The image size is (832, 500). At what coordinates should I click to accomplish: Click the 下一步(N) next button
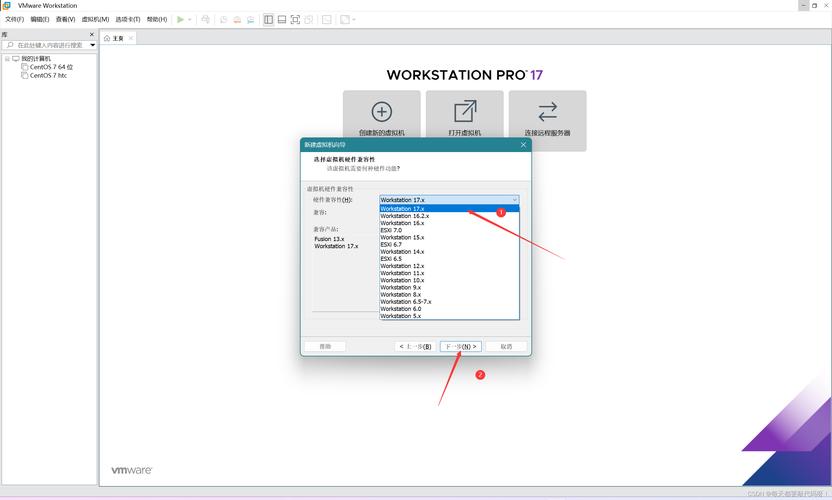[461, 347]
